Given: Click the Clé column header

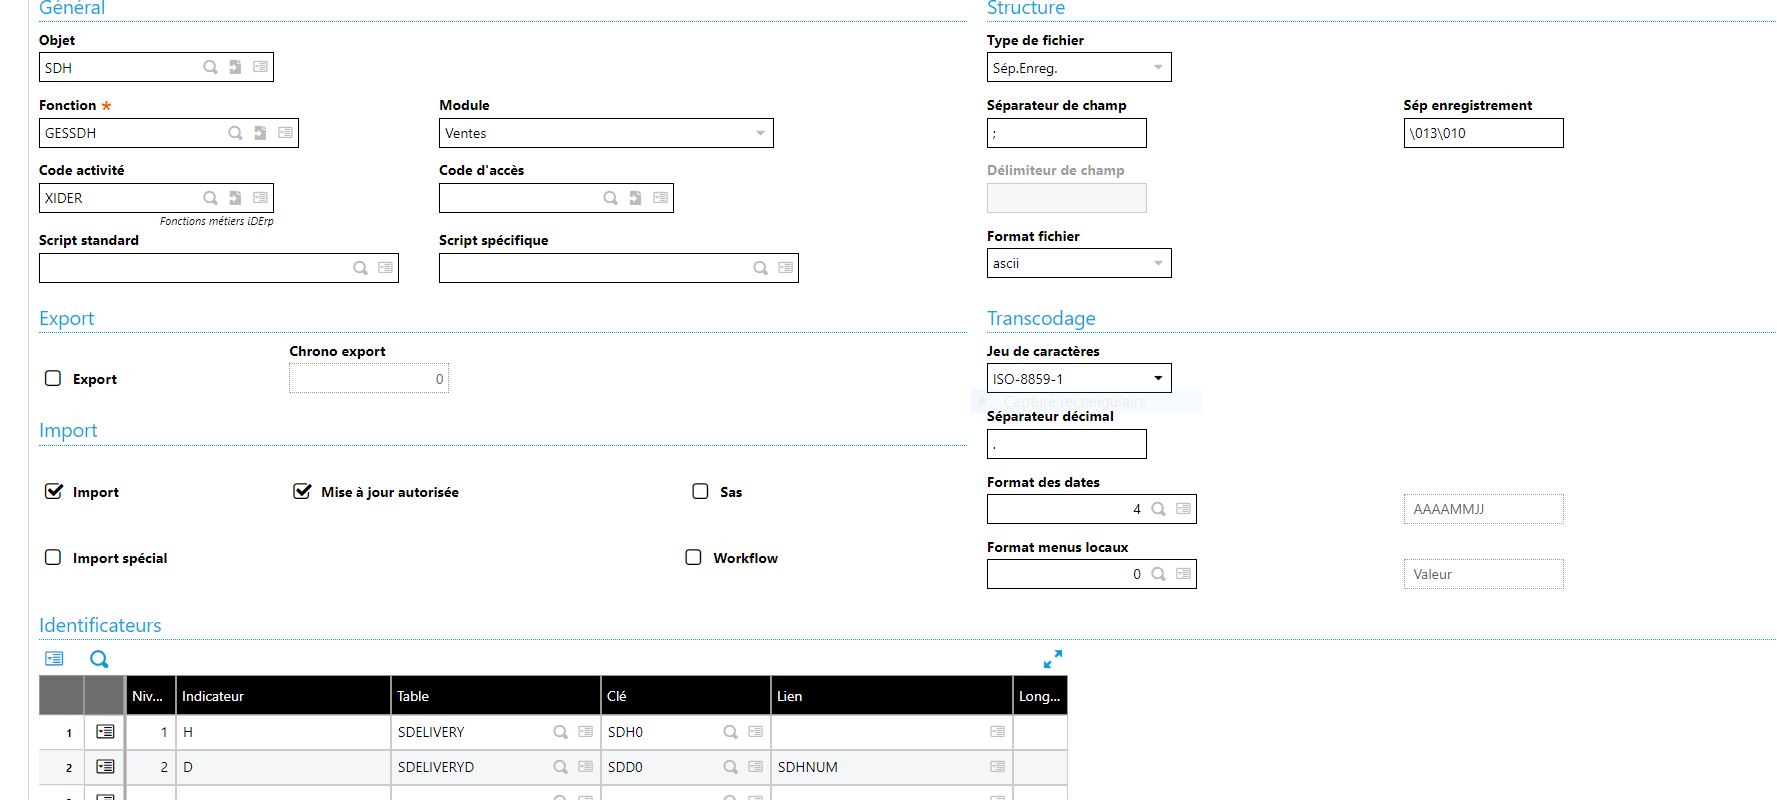Looking at the screenshot, I should pyautogui.click(x=685, y=696).
